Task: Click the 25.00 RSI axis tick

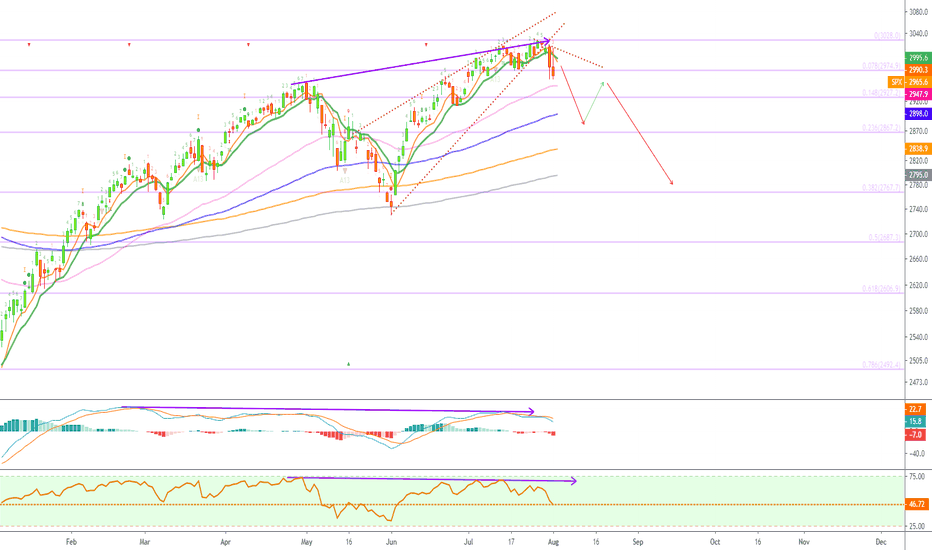Action: coord(917,526)
